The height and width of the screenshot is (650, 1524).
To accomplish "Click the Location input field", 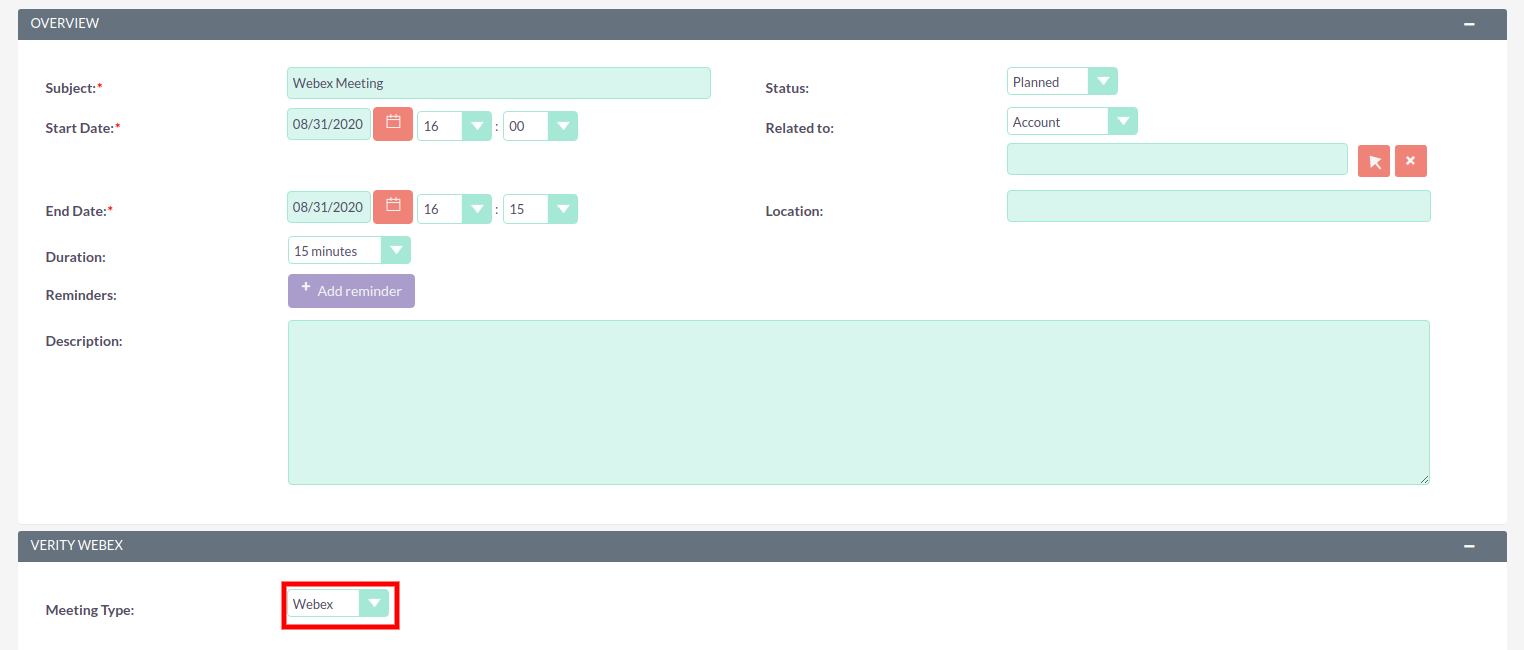I will [x=1218, y=206].
